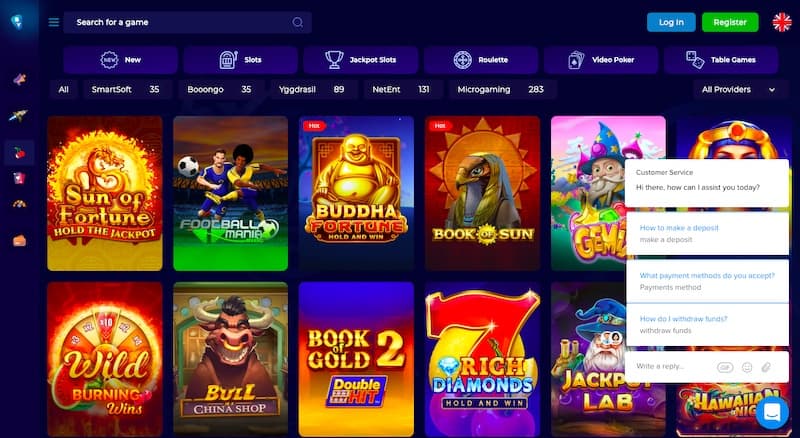This screenshot has height=438, width=800.
Task: Open the UK flag language selector
Action: tap(781, 22)
